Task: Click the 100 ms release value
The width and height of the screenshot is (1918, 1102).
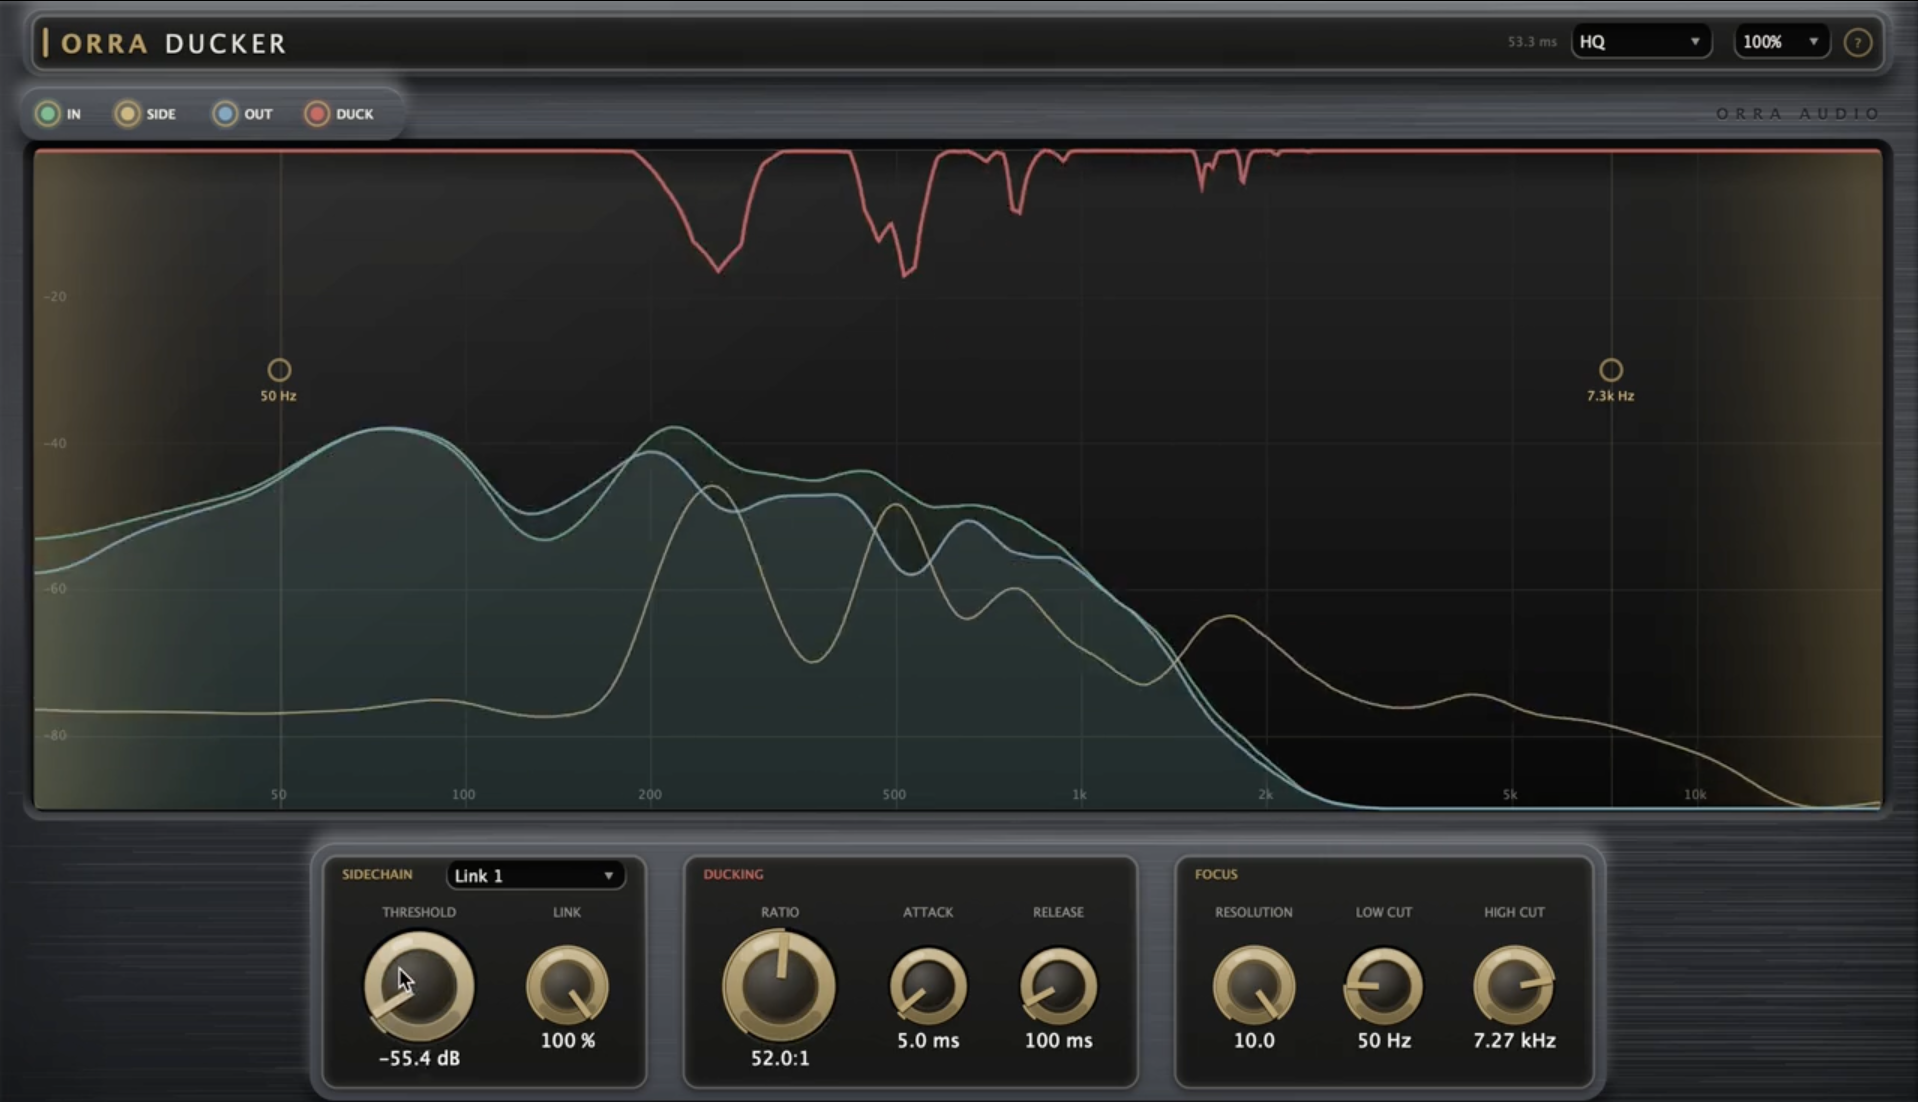Action: pyautogui.click(x=1058, y=1040)
